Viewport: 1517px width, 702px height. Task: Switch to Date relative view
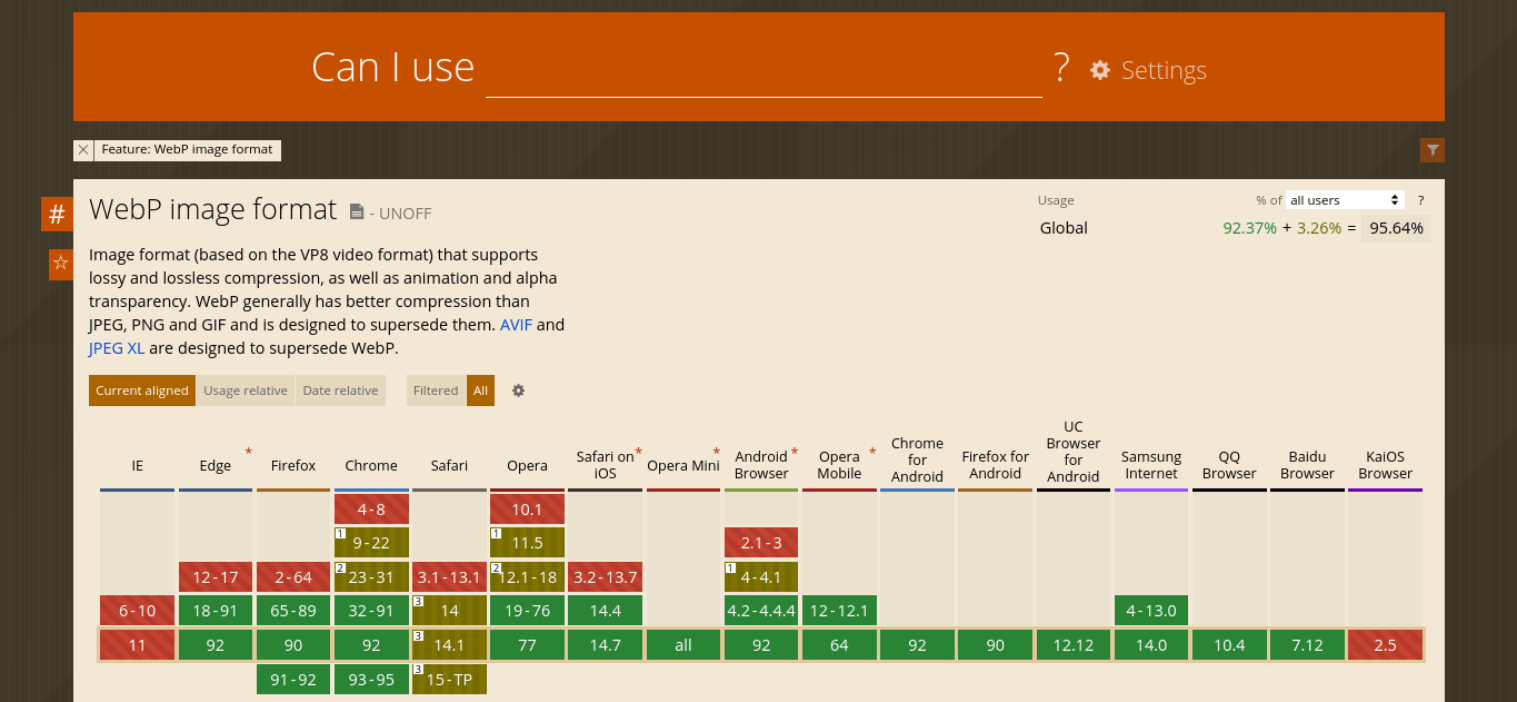pos(340,391)
